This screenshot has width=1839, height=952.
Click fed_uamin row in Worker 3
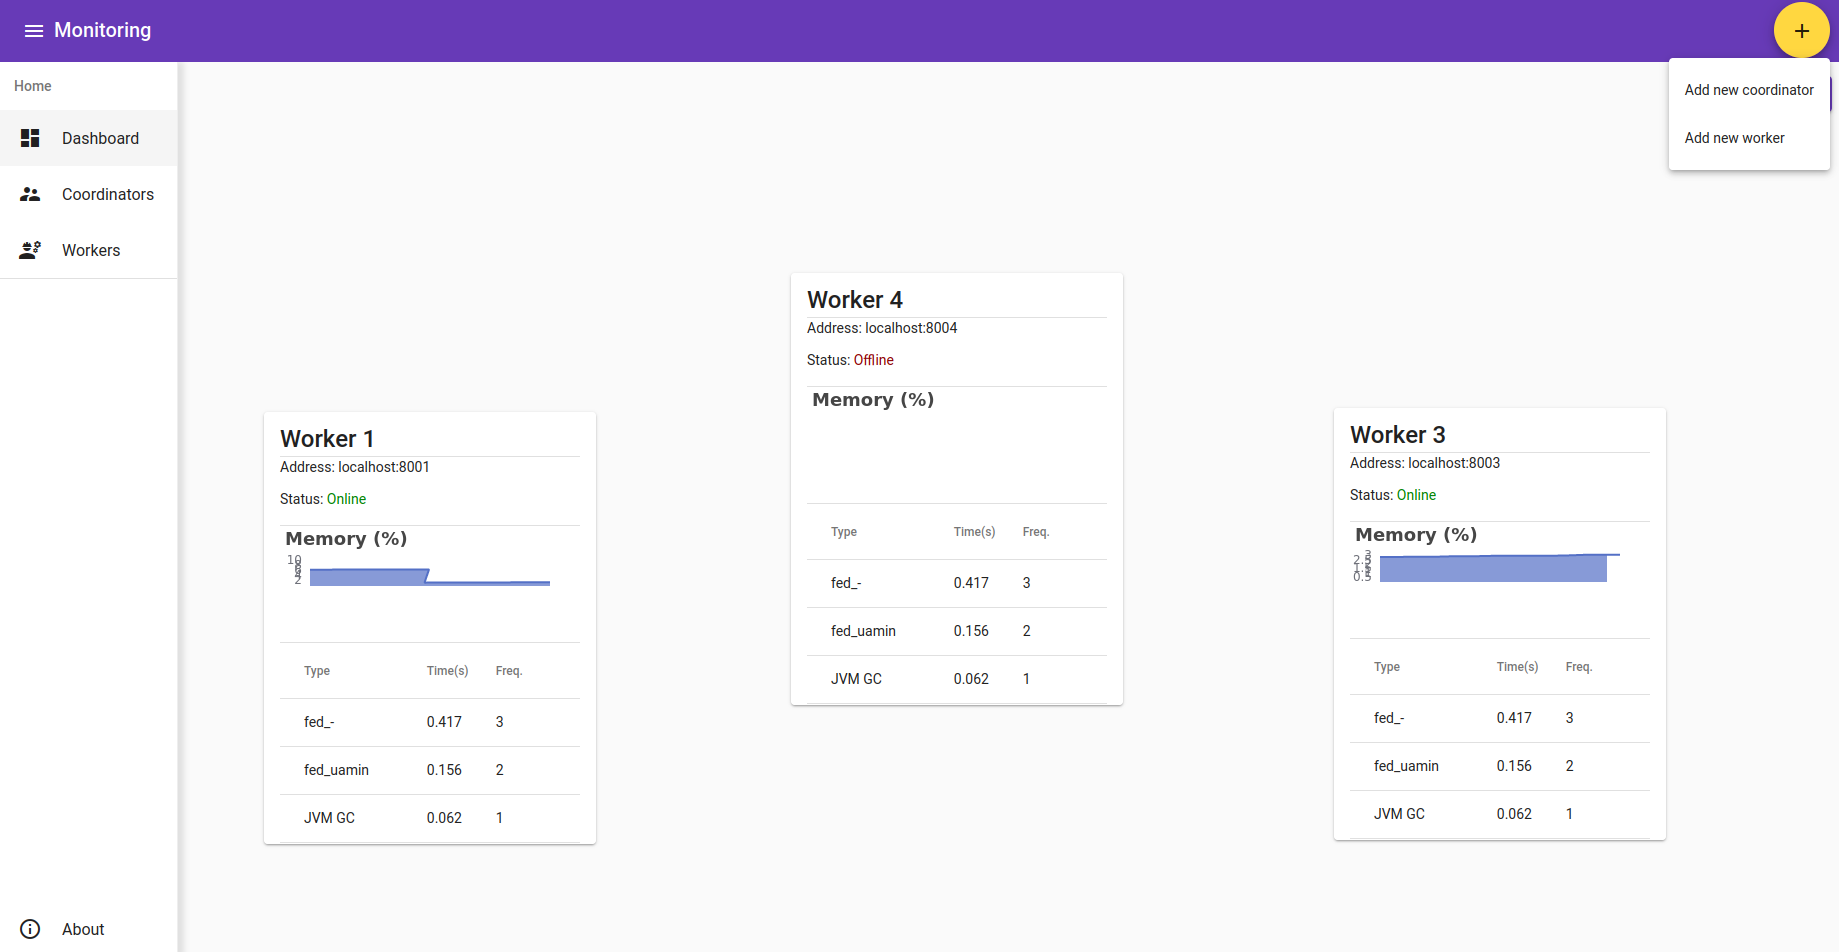pos(1500,766)
